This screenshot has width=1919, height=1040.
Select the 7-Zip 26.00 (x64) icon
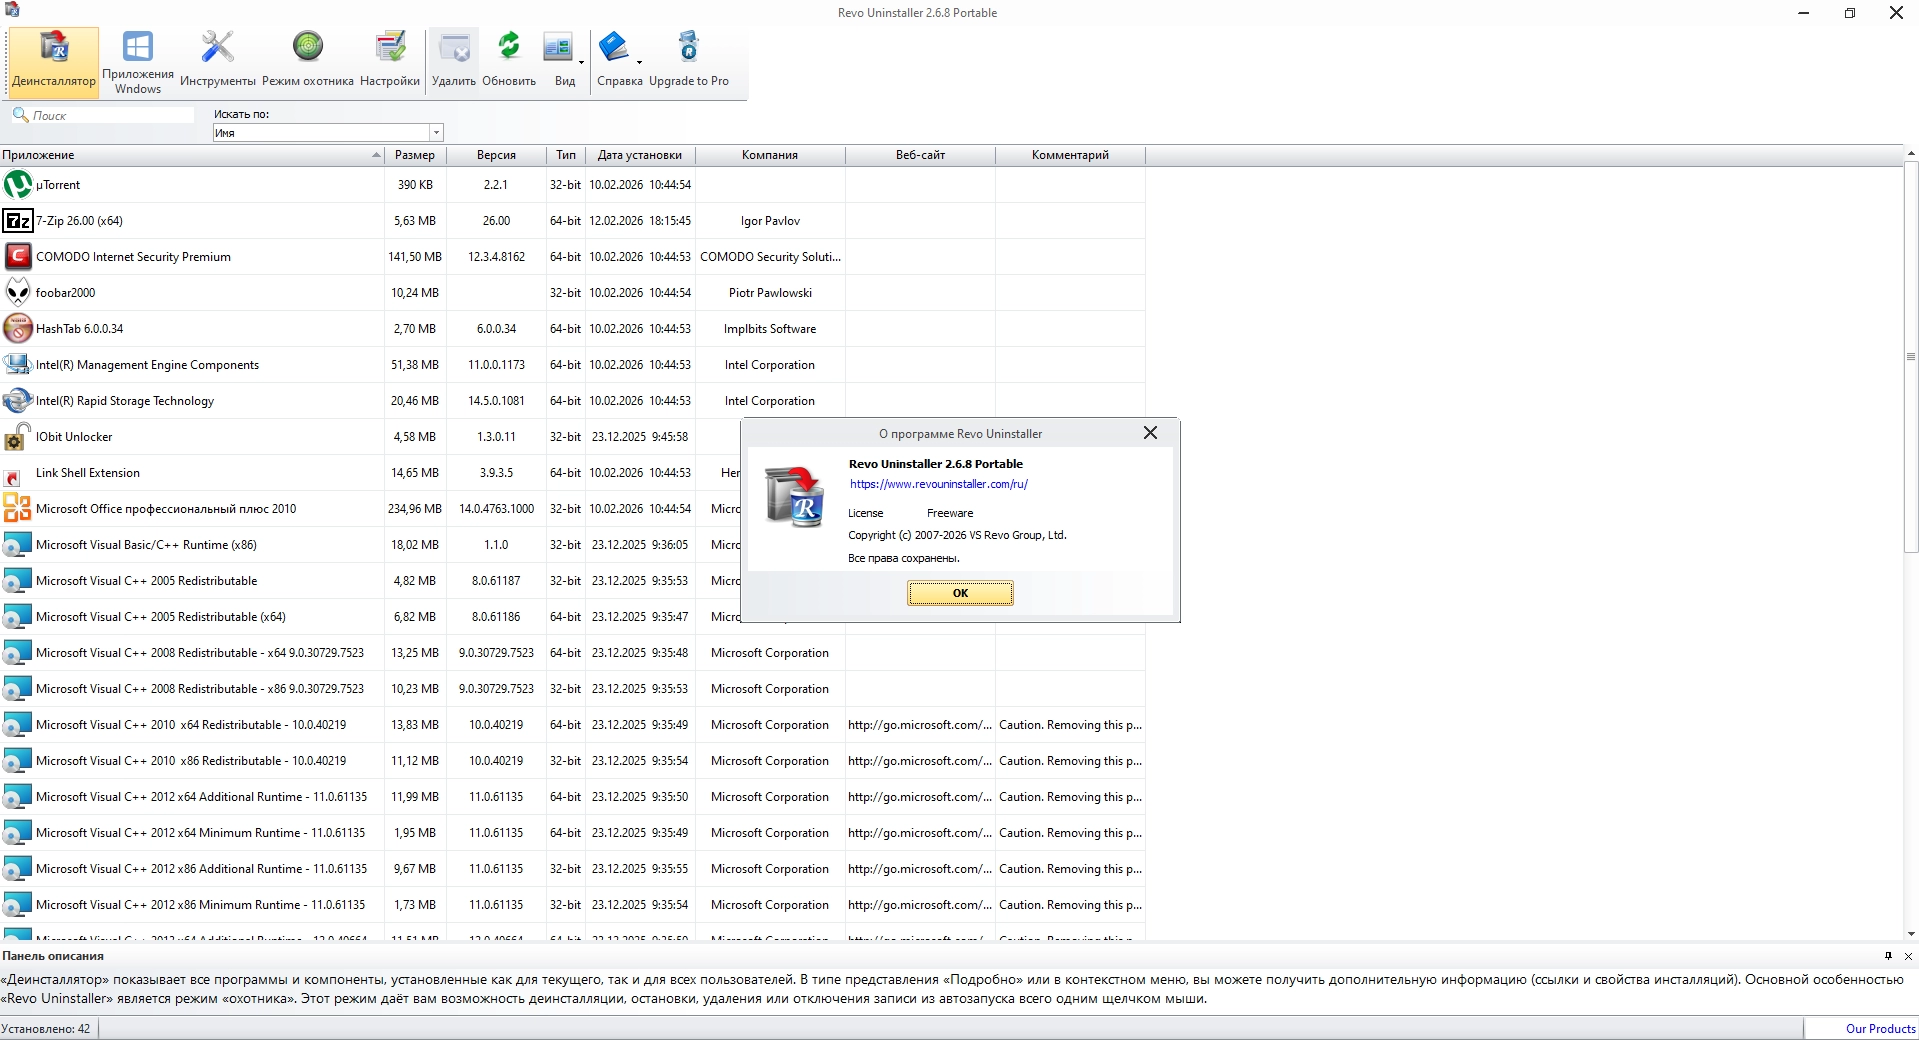[x=18, y=221]
